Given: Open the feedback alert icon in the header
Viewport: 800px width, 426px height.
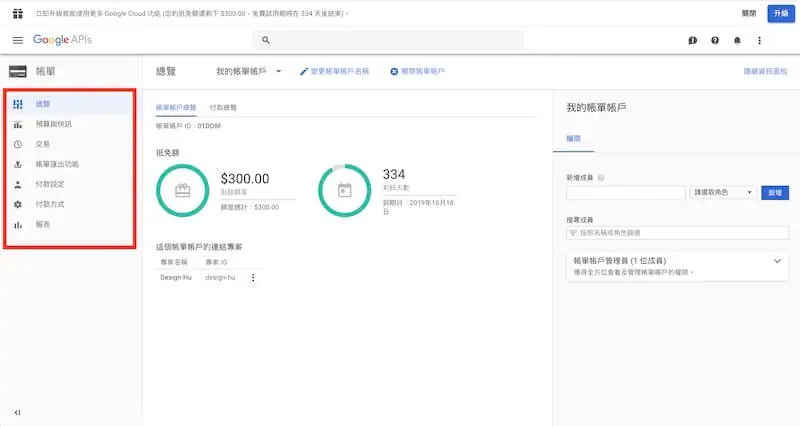Looking at the screenshot, I should [692, 40].
